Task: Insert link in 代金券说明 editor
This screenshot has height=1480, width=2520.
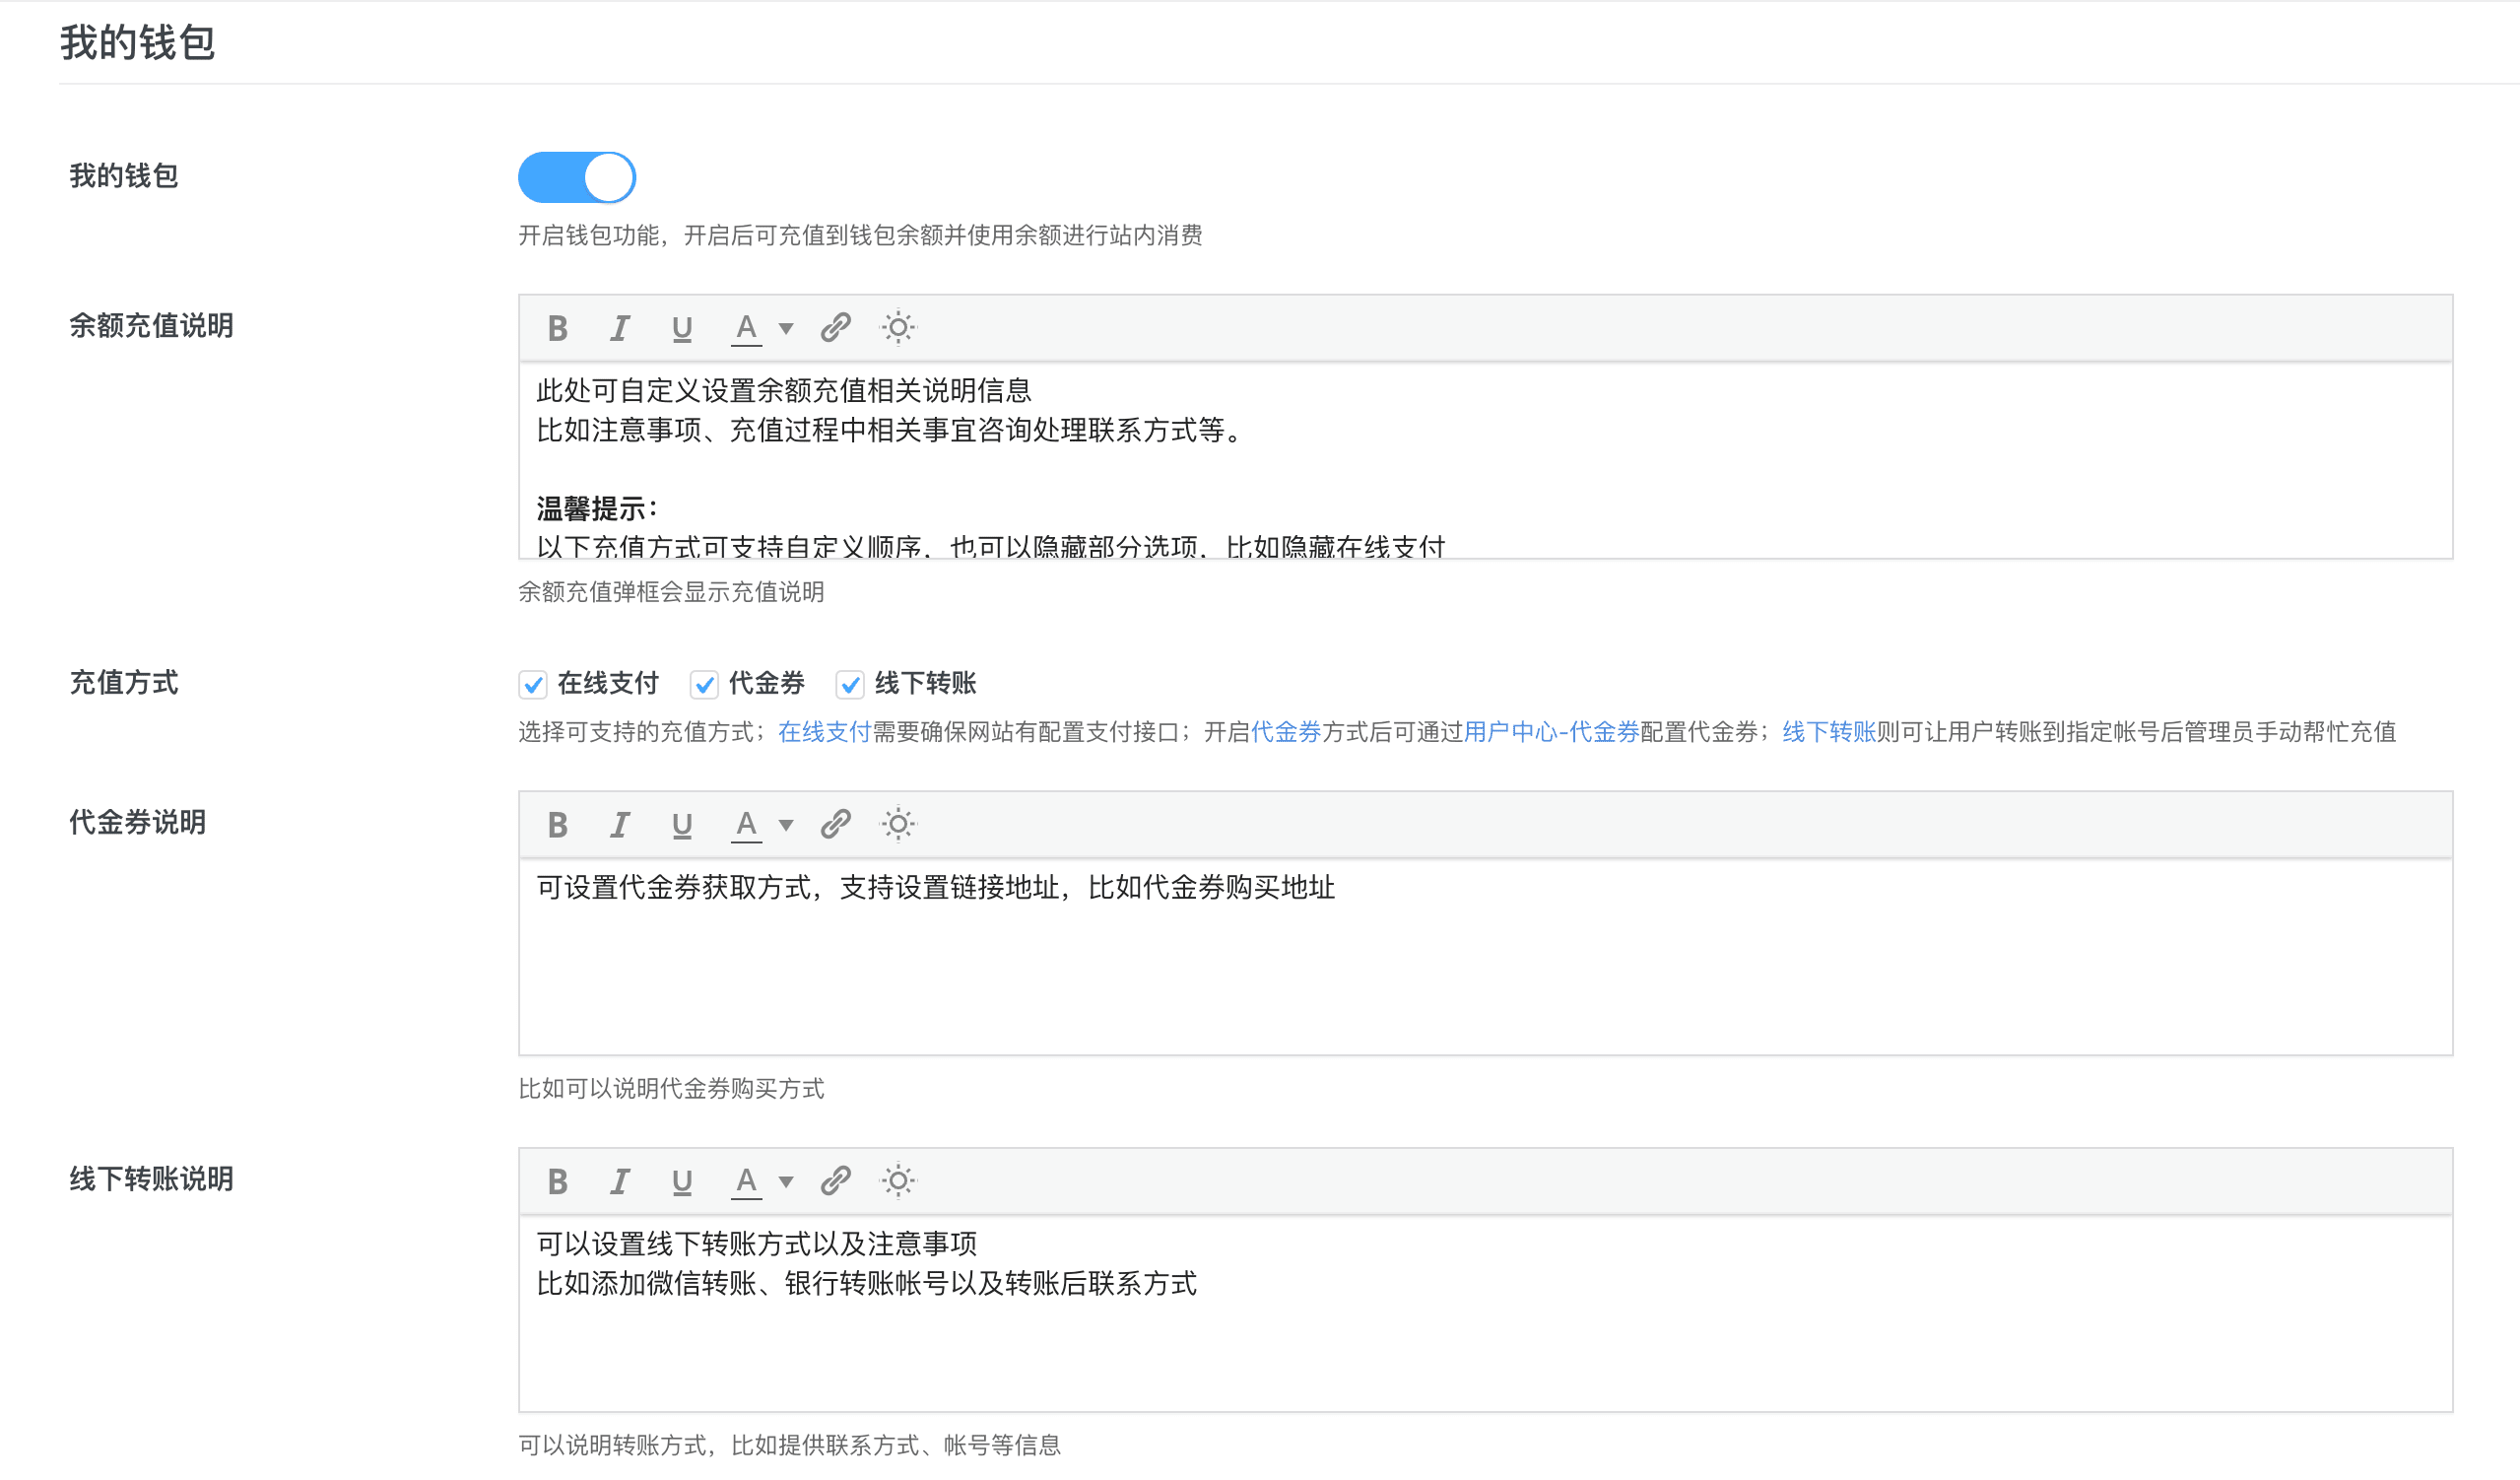Action: (x=836, y=825)
